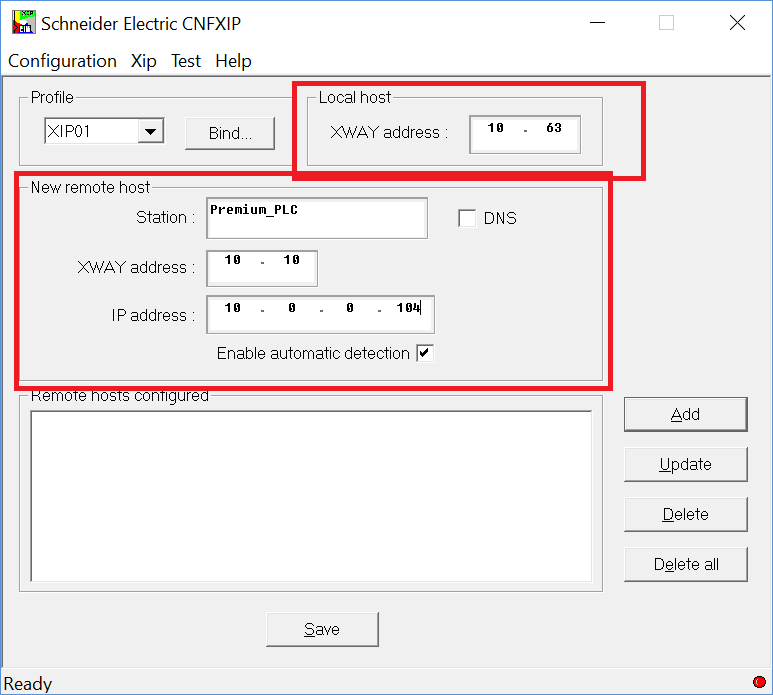The height and width of the screenshot is (695, 773).
Task: Click the Ready status bar text
Action: (28, 684)
